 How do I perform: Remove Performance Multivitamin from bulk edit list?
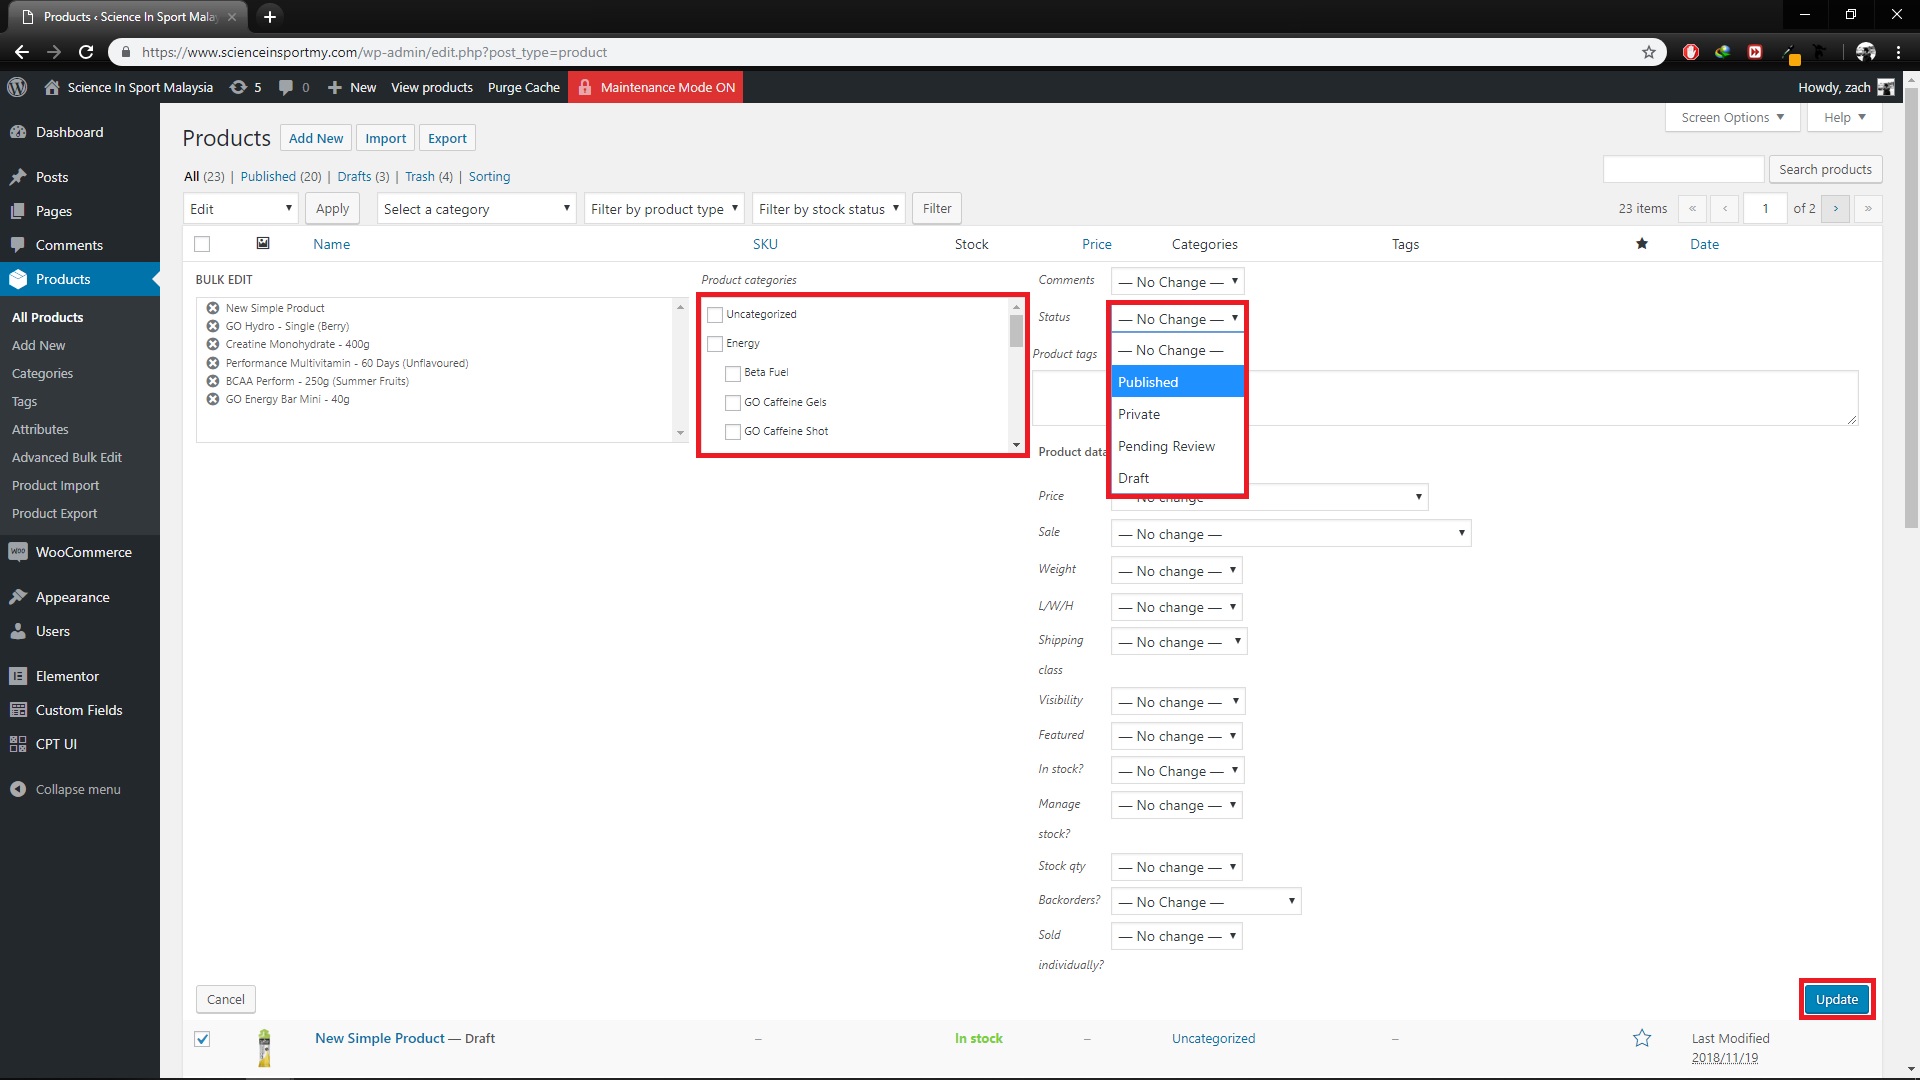pyautogui.click(x=213, y=363)
